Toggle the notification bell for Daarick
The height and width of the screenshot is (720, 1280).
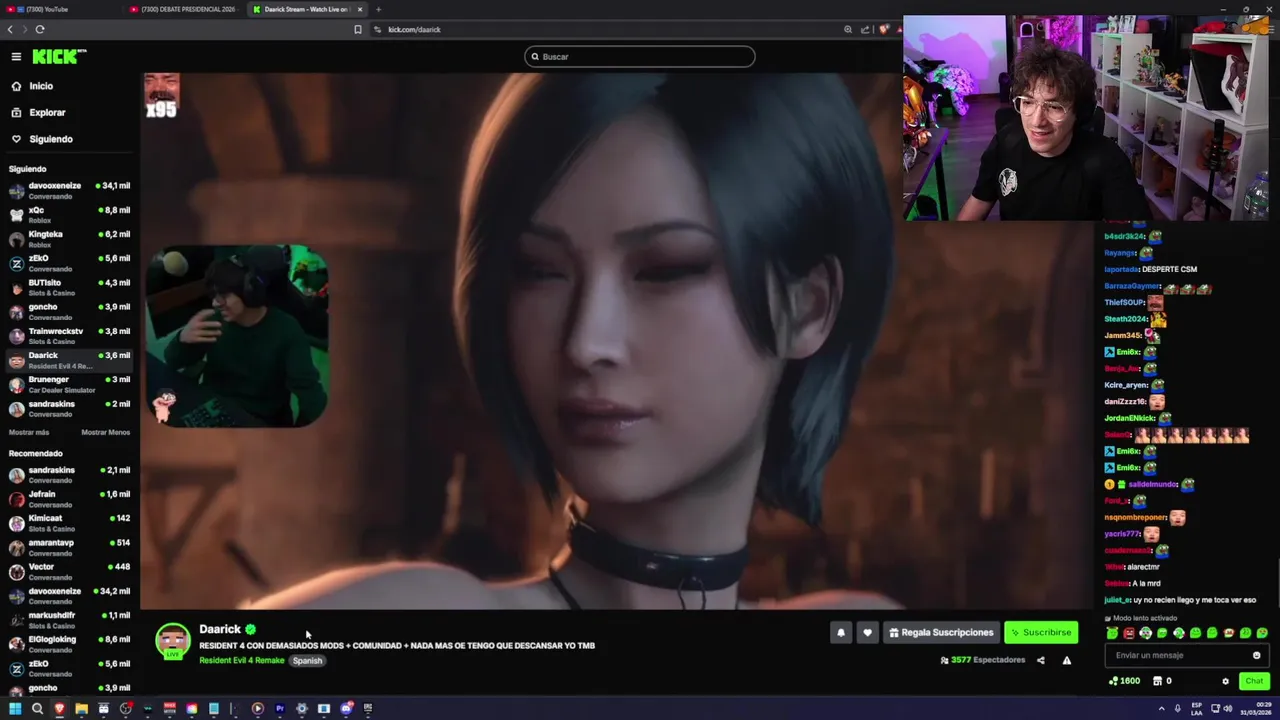click(841, 632)
